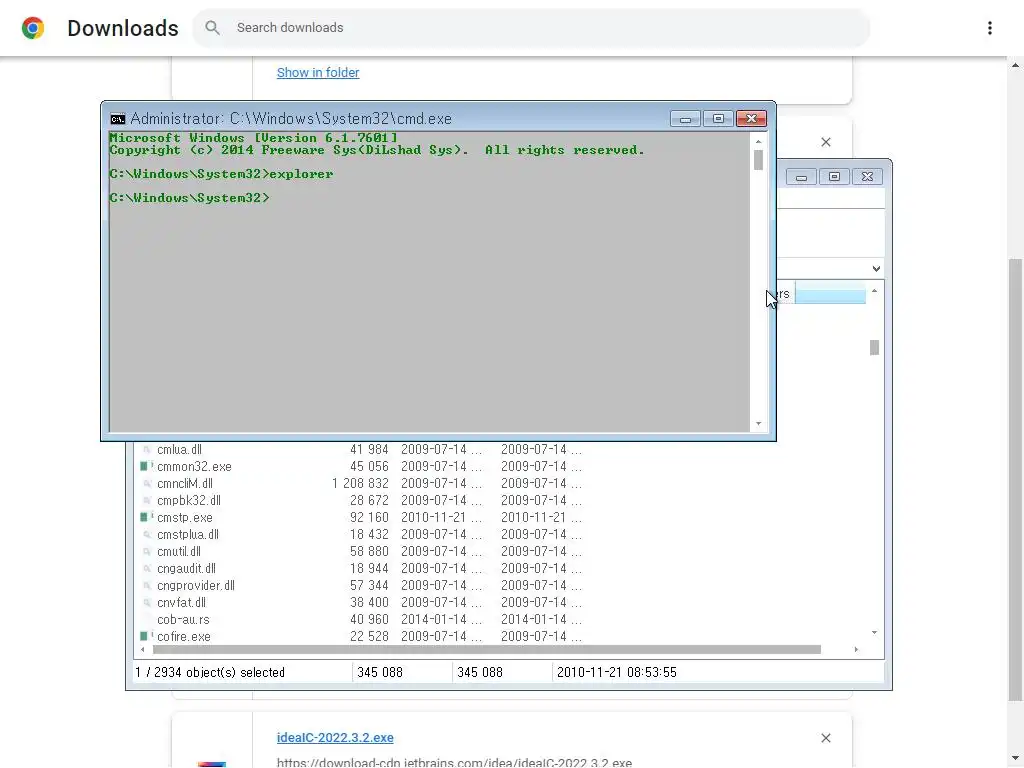Open the Show in folder link
This screenshot has width=1024, height=768.
pos(318,72)
